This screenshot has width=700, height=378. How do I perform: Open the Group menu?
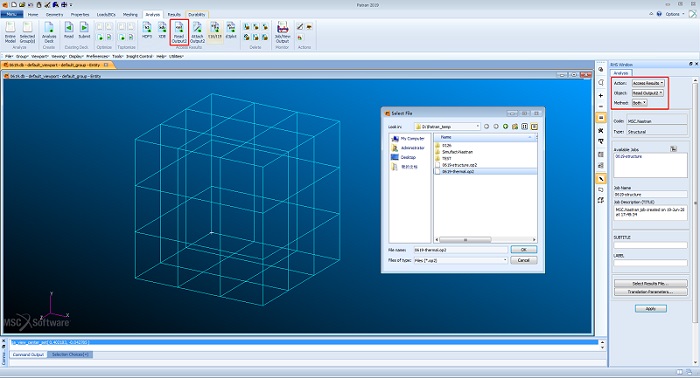(x=21, y=57)
